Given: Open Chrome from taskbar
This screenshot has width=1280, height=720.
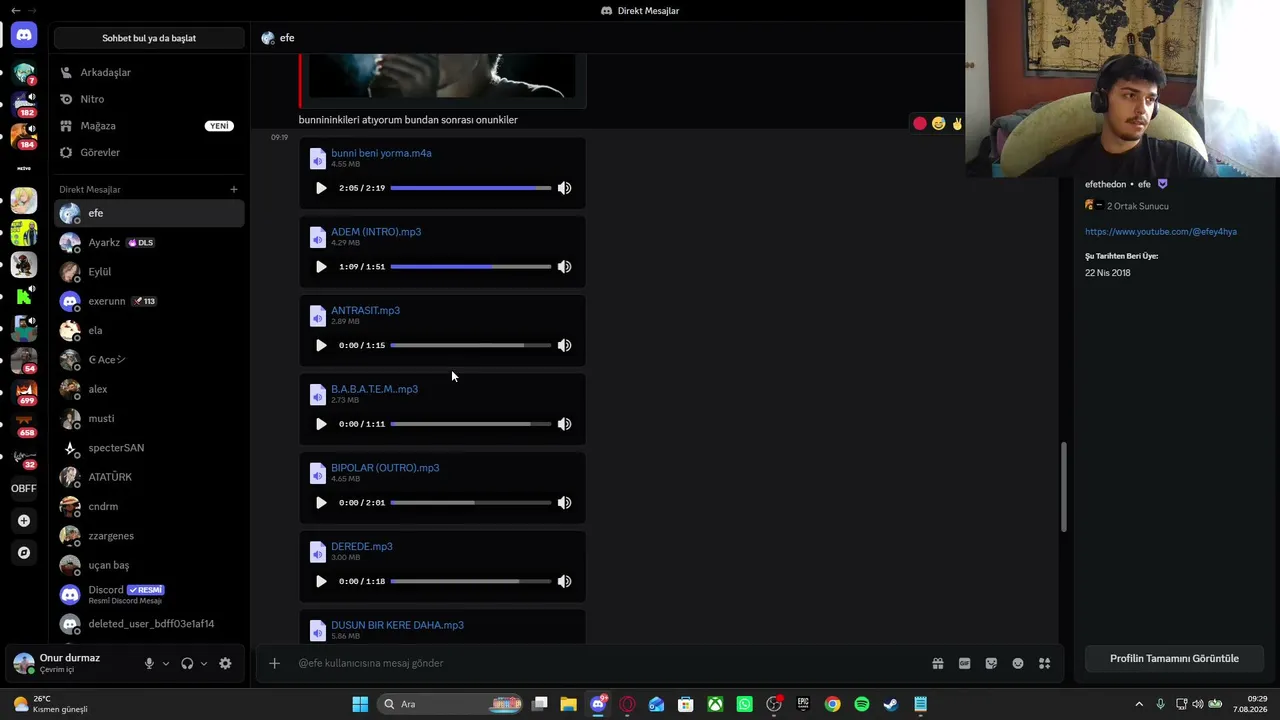Looking at the screenshot, I should click(x=832, y=704).
